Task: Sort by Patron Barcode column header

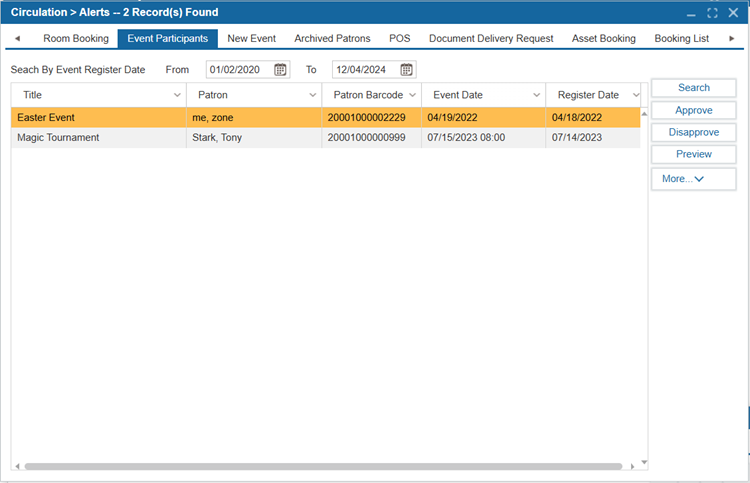Action: [x=368, y=95]
